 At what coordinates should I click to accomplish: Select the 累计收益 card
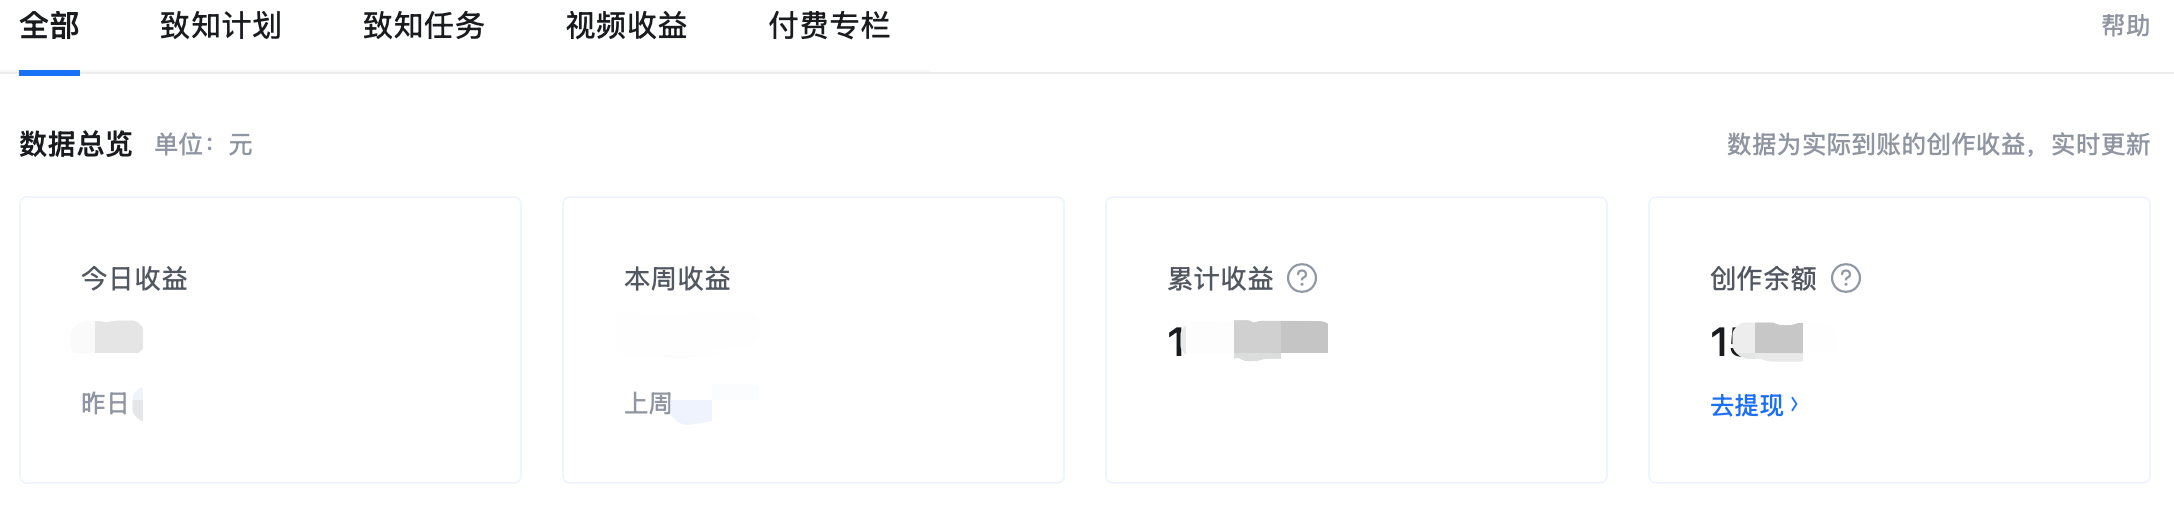tap(1356, 340)
